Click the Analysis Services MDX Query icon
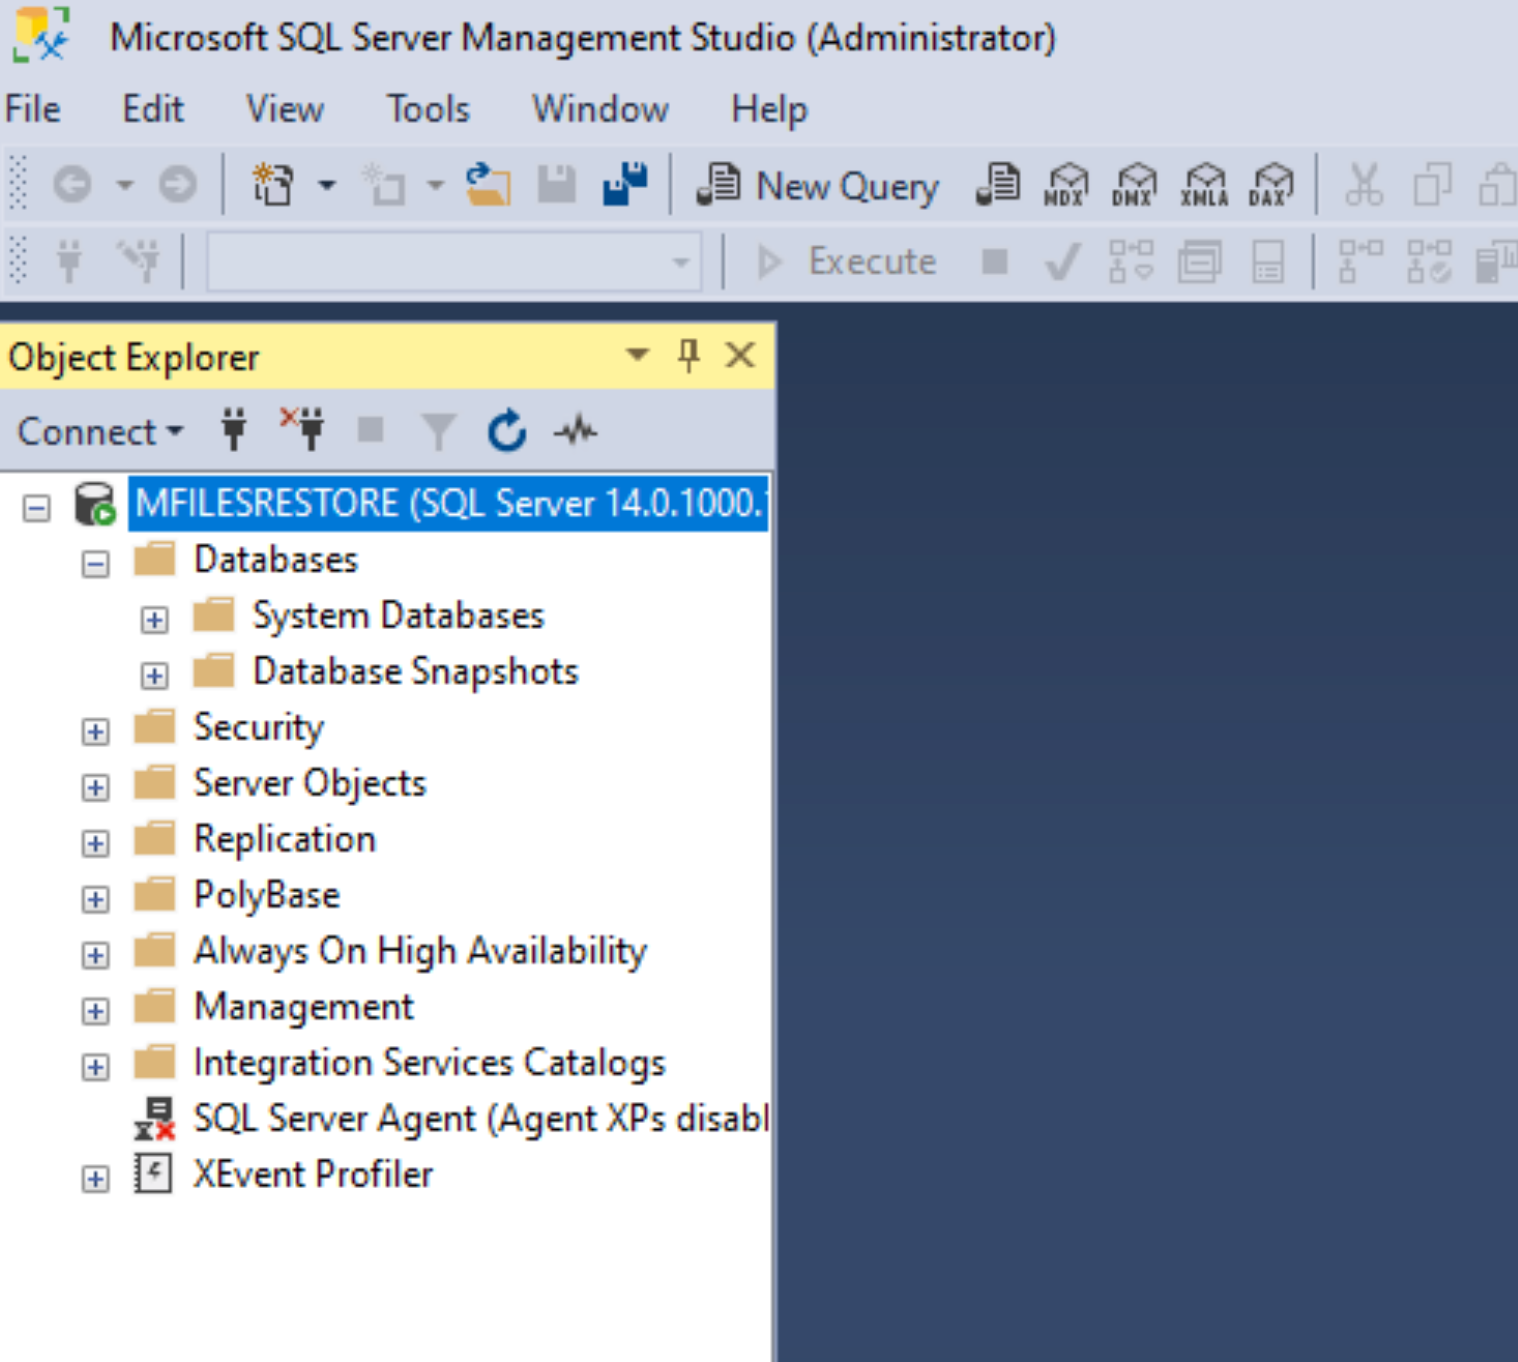Viewport: 1518px width, 1362px height. (x=1066, y=185)
